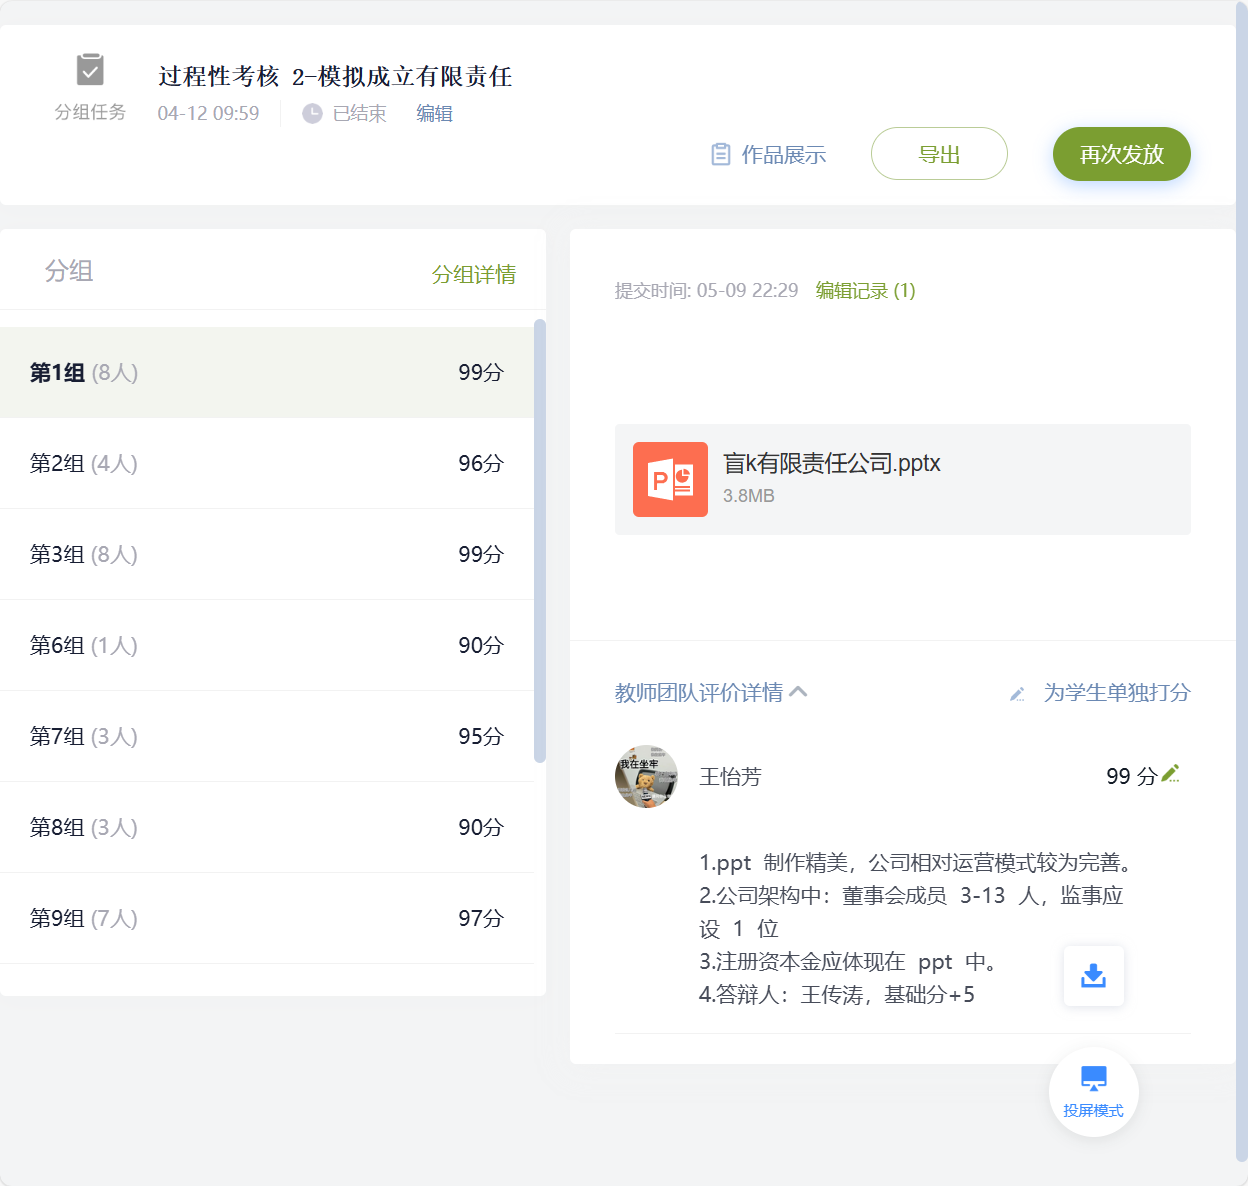
Task: Select 第2组 with 96分
Action: pos(266,463)
